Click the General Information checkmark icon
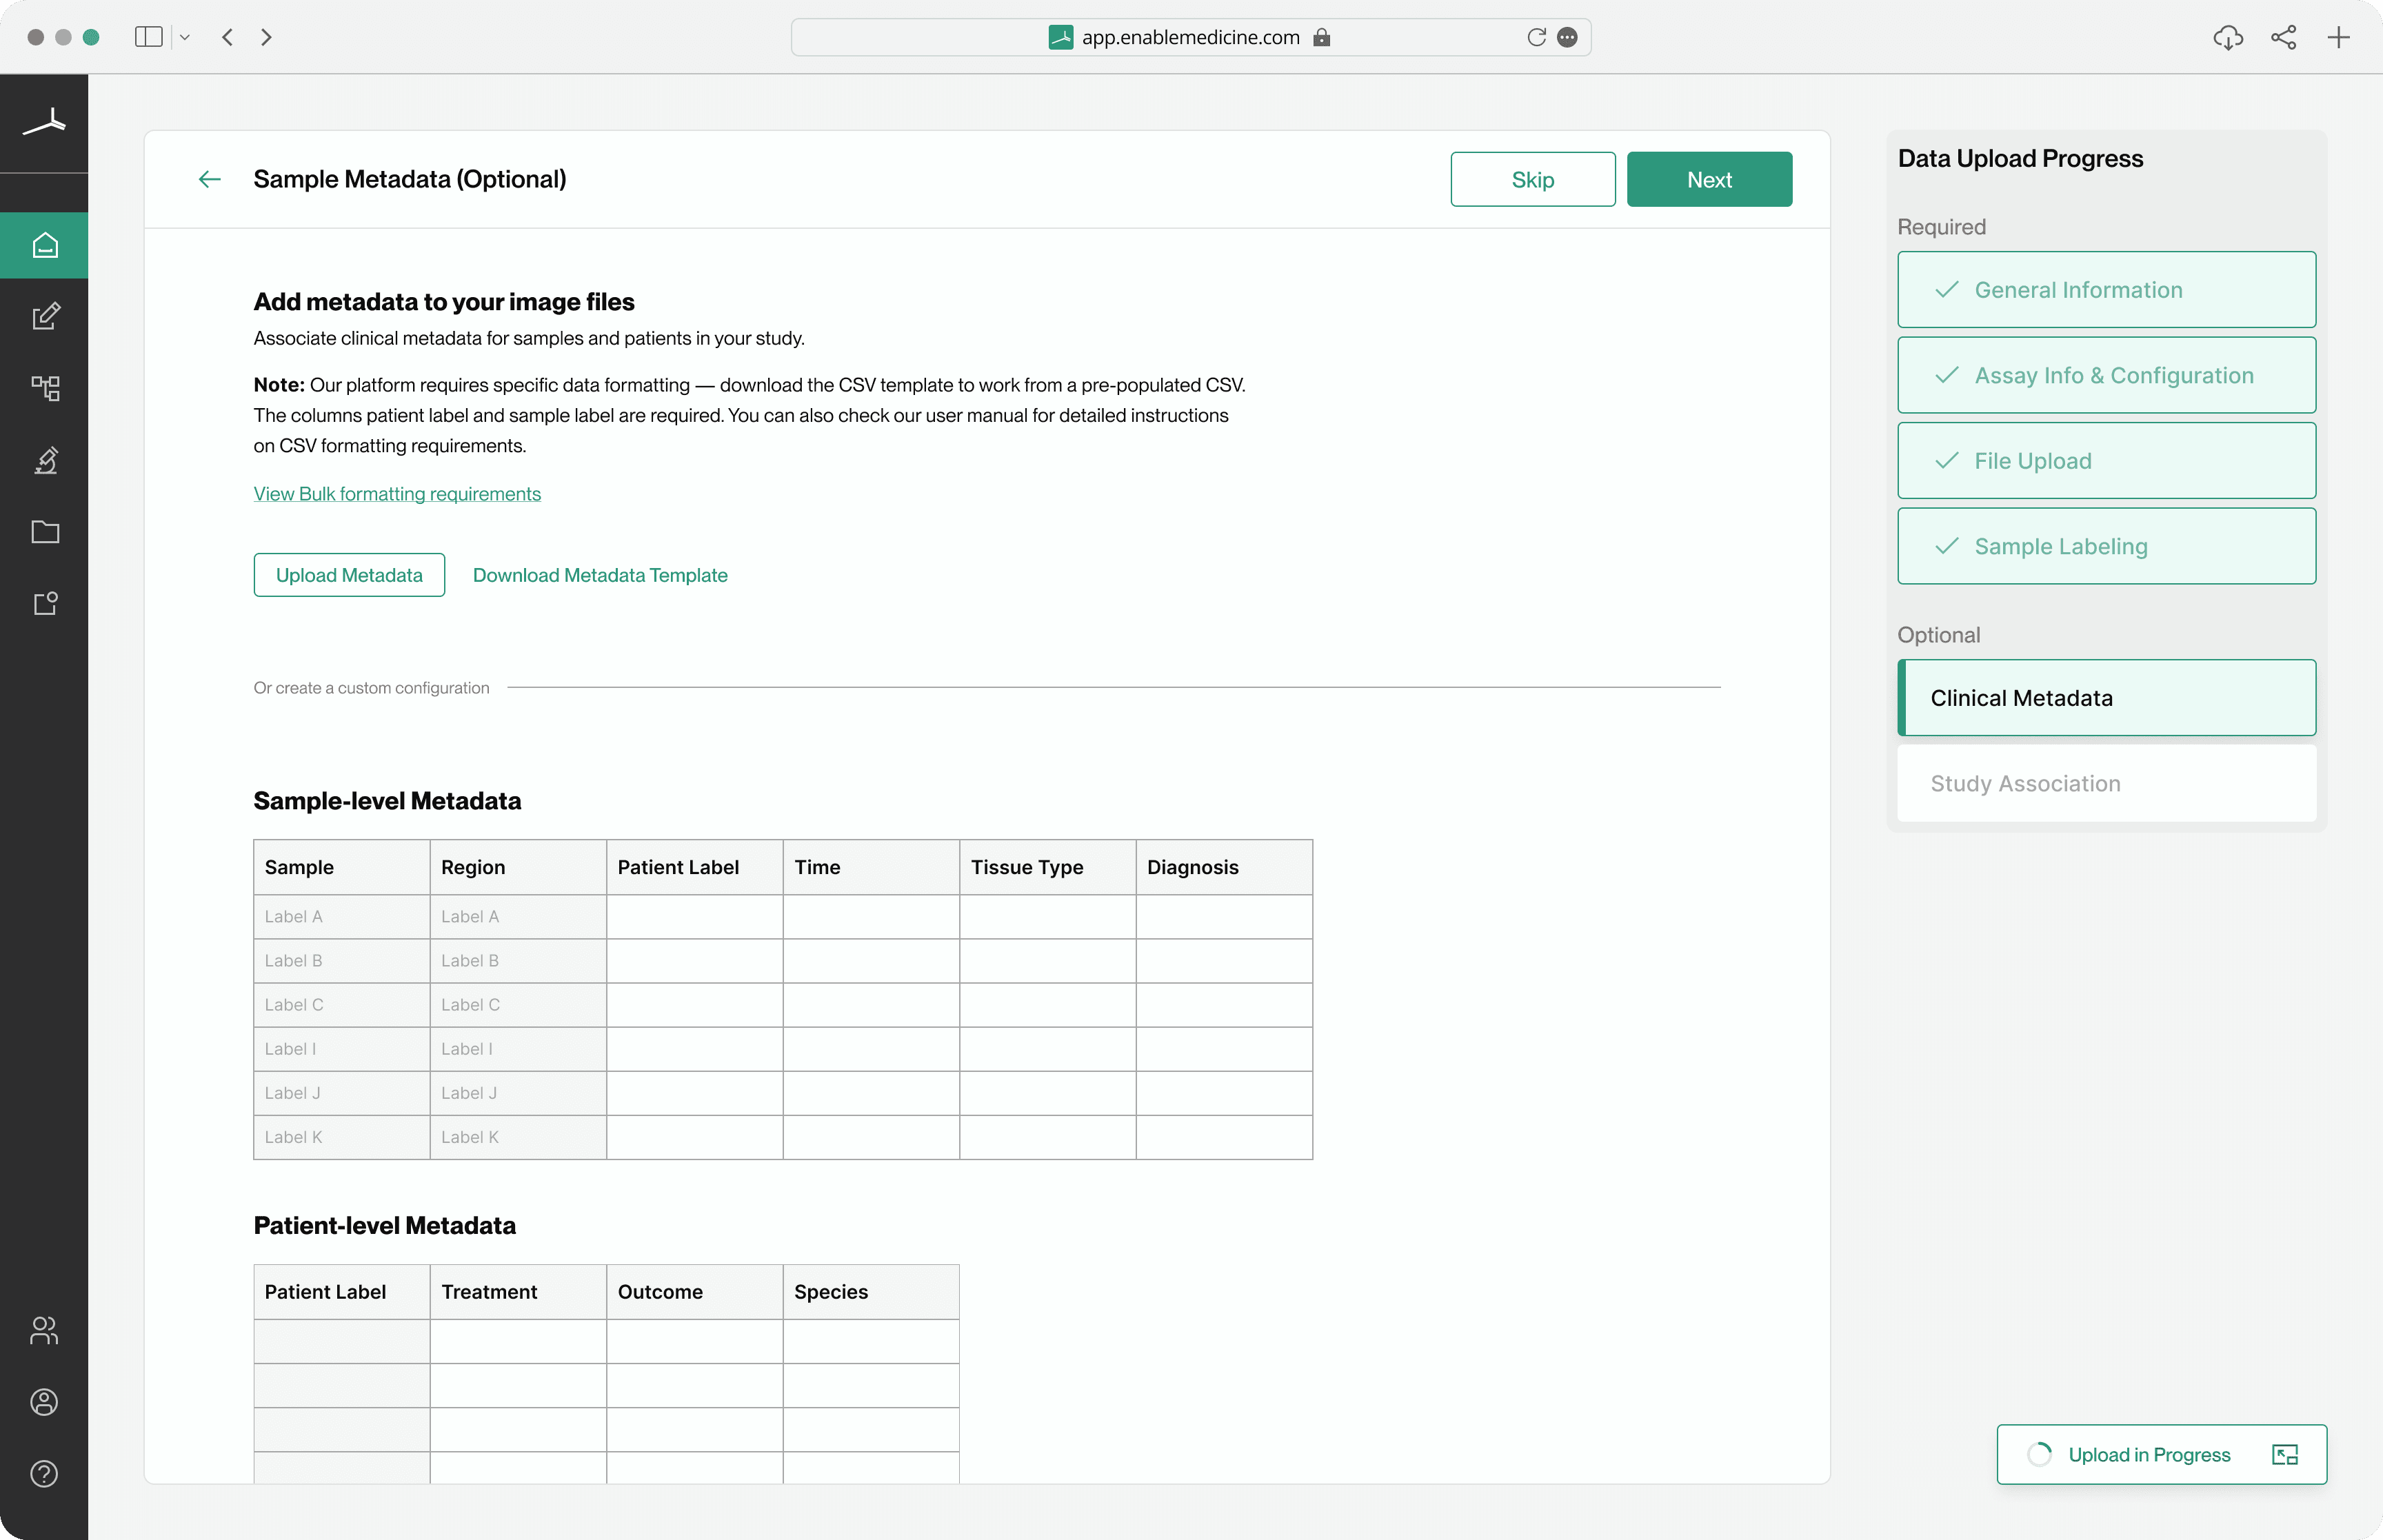2383x1540 pixels. 1946,289
